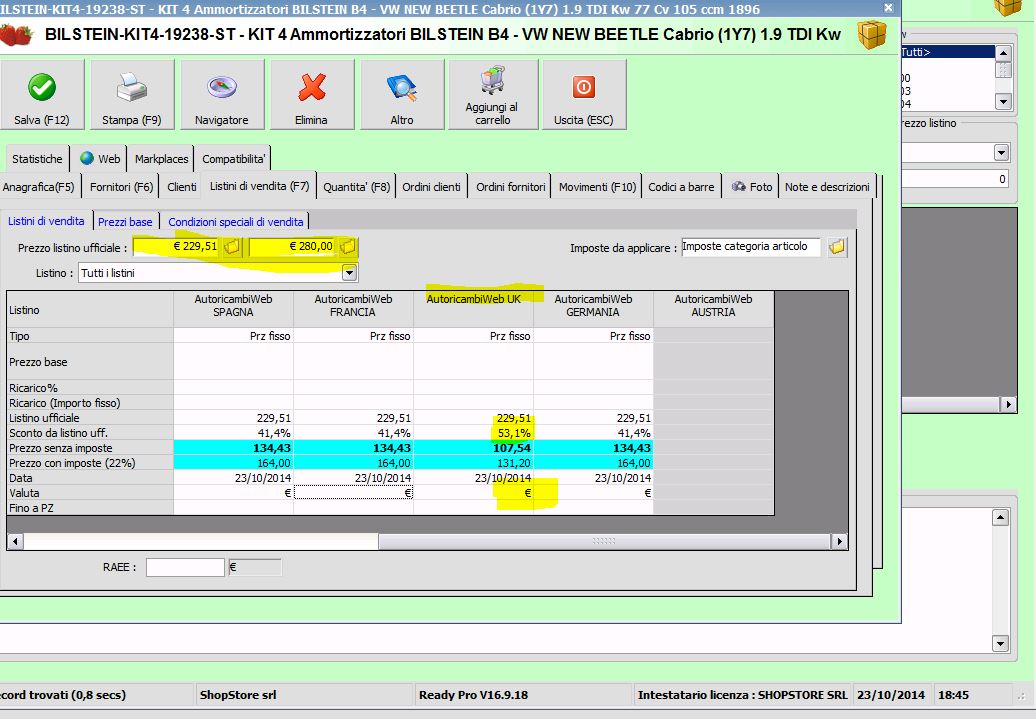This screenshot has height=719, width=1036.
Task: Select the AutoricambiWeb UK column header
Action: point(473,299)
